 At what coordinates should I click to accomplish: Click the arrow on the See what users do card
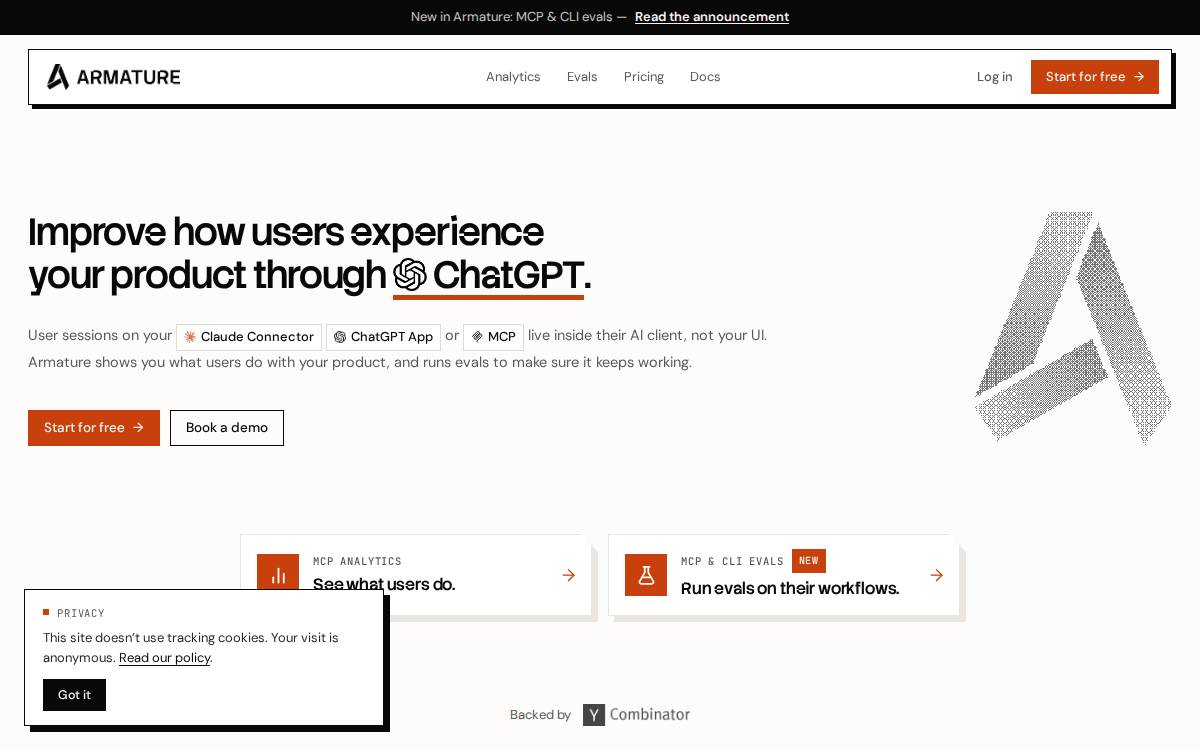coord(569,575)
